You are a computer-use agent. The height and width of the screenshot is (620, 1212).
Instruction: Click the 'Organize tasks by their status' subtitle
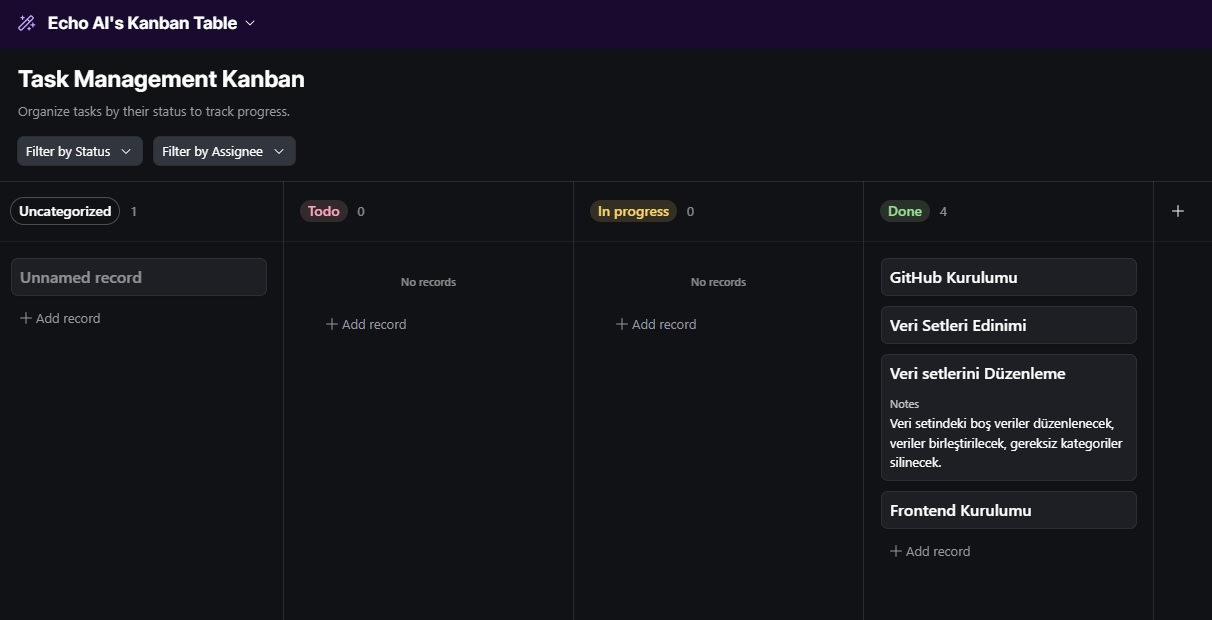[x=154, y=111]
